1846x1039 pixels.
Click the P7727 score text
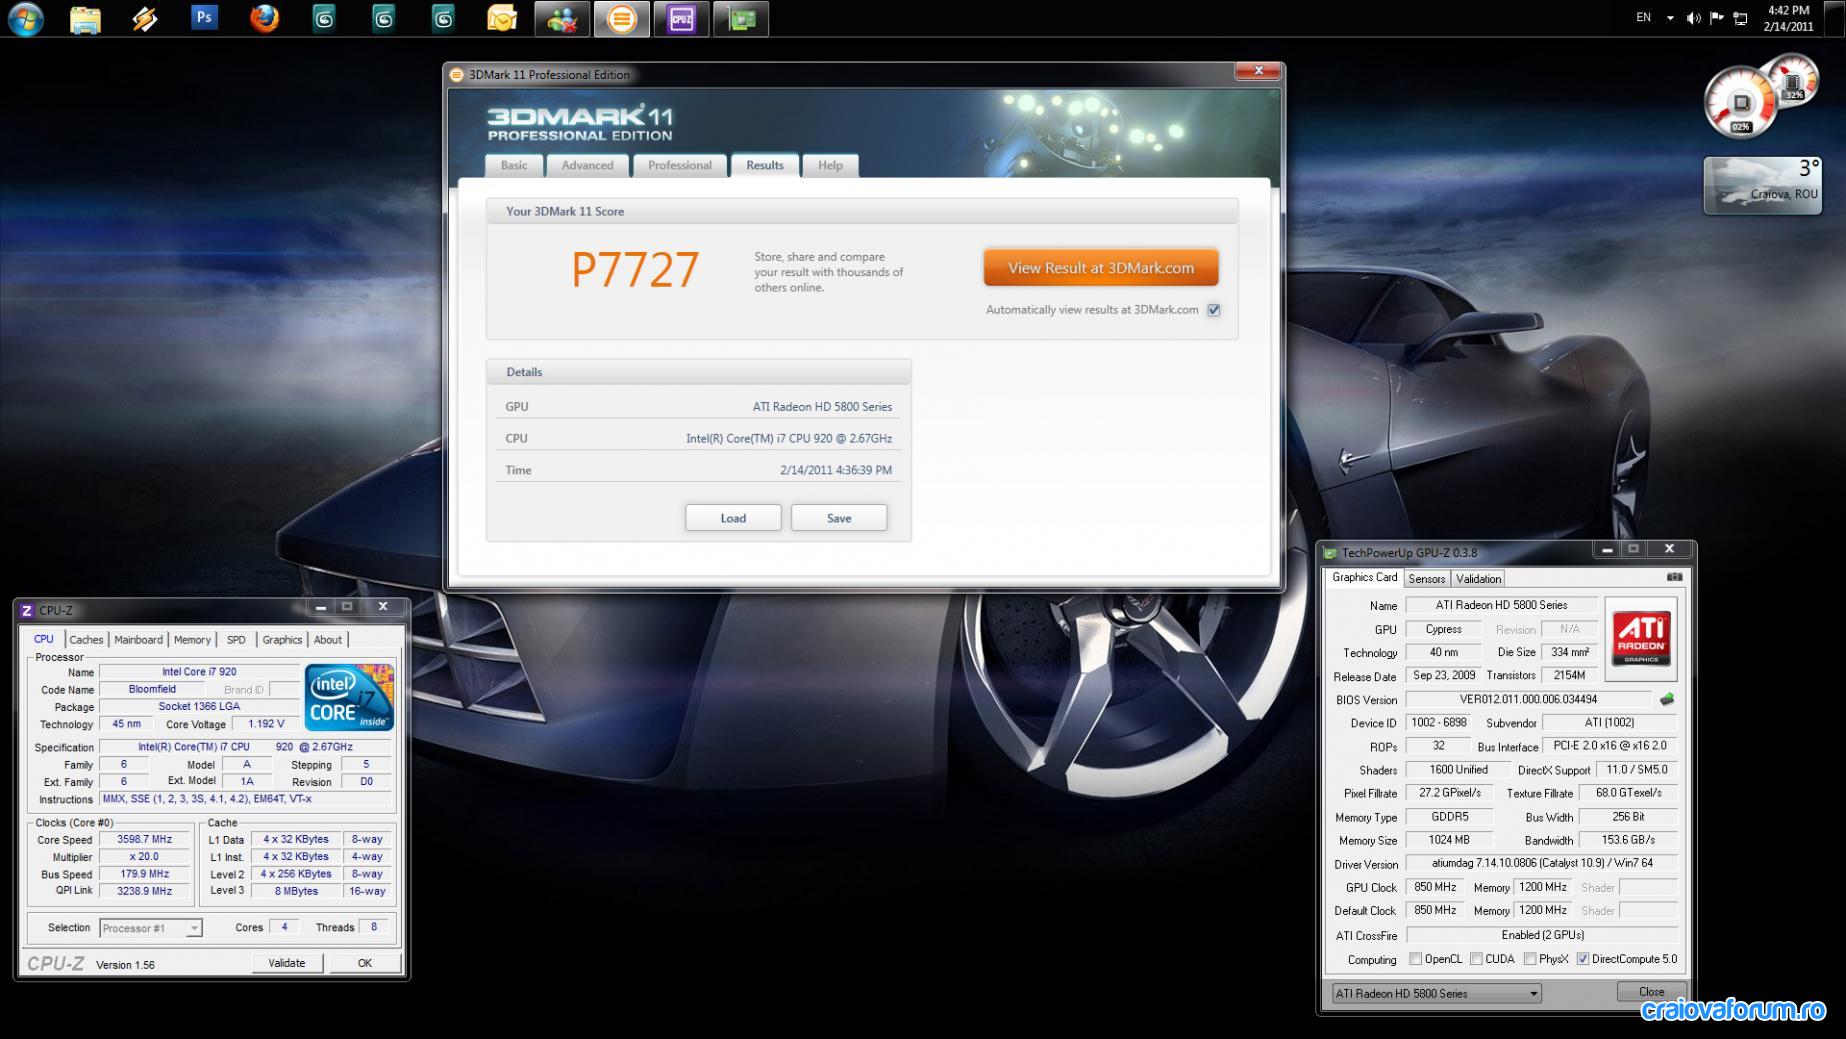[x=635, y=271]
